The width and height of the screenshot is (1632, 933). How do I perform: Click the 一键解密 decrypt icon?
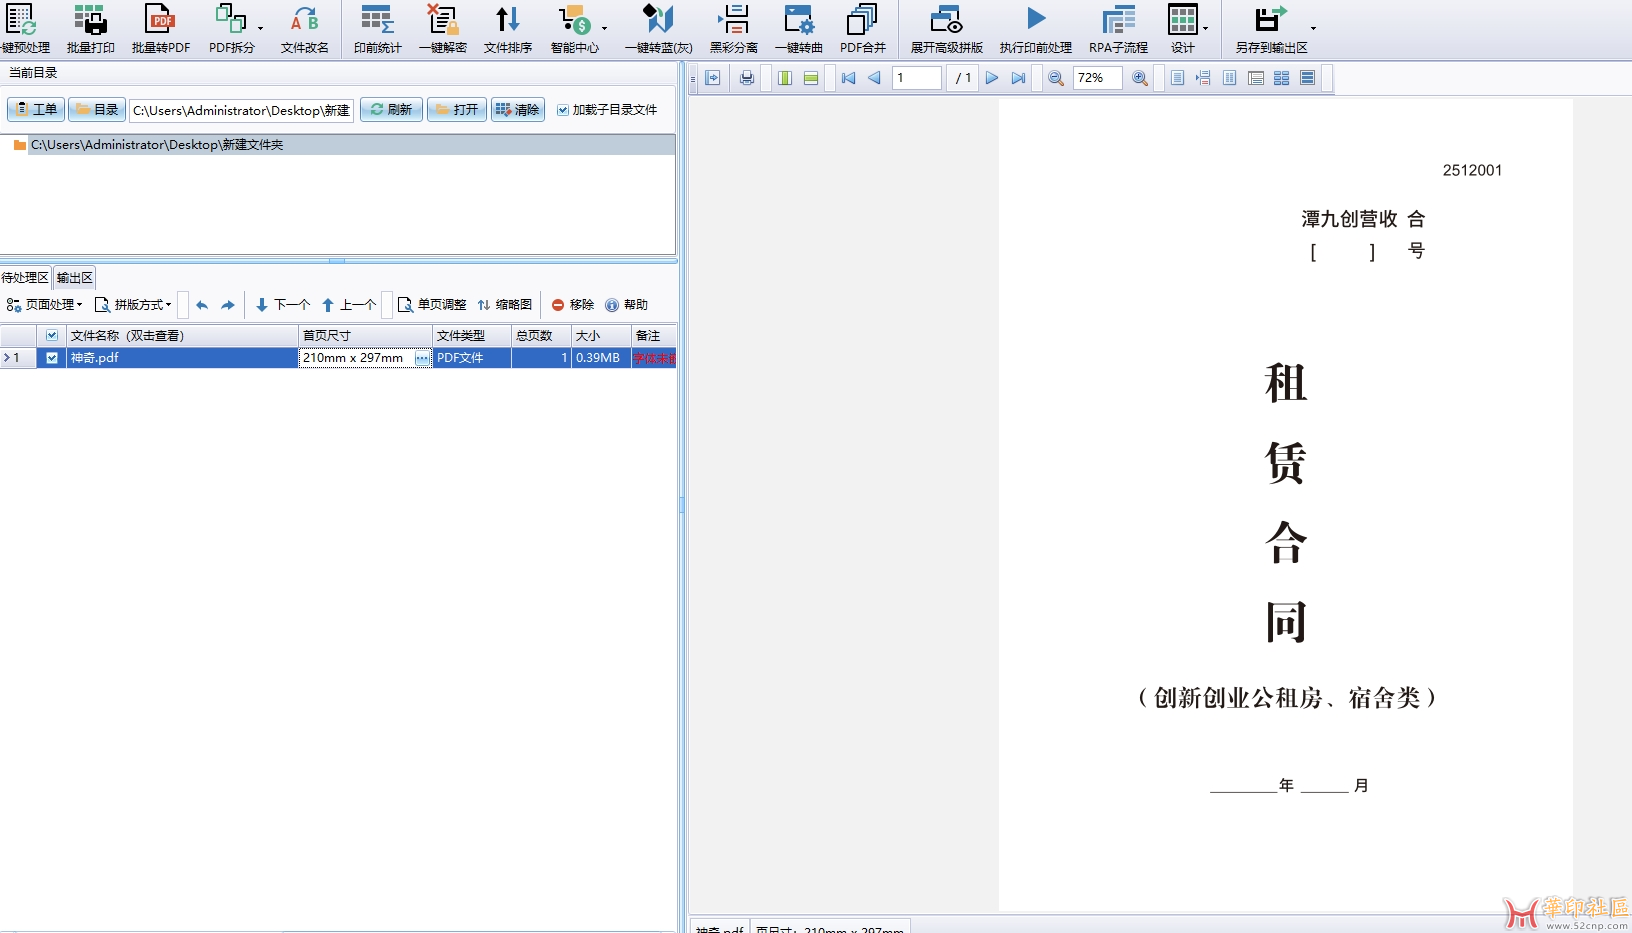pos(442,20)
